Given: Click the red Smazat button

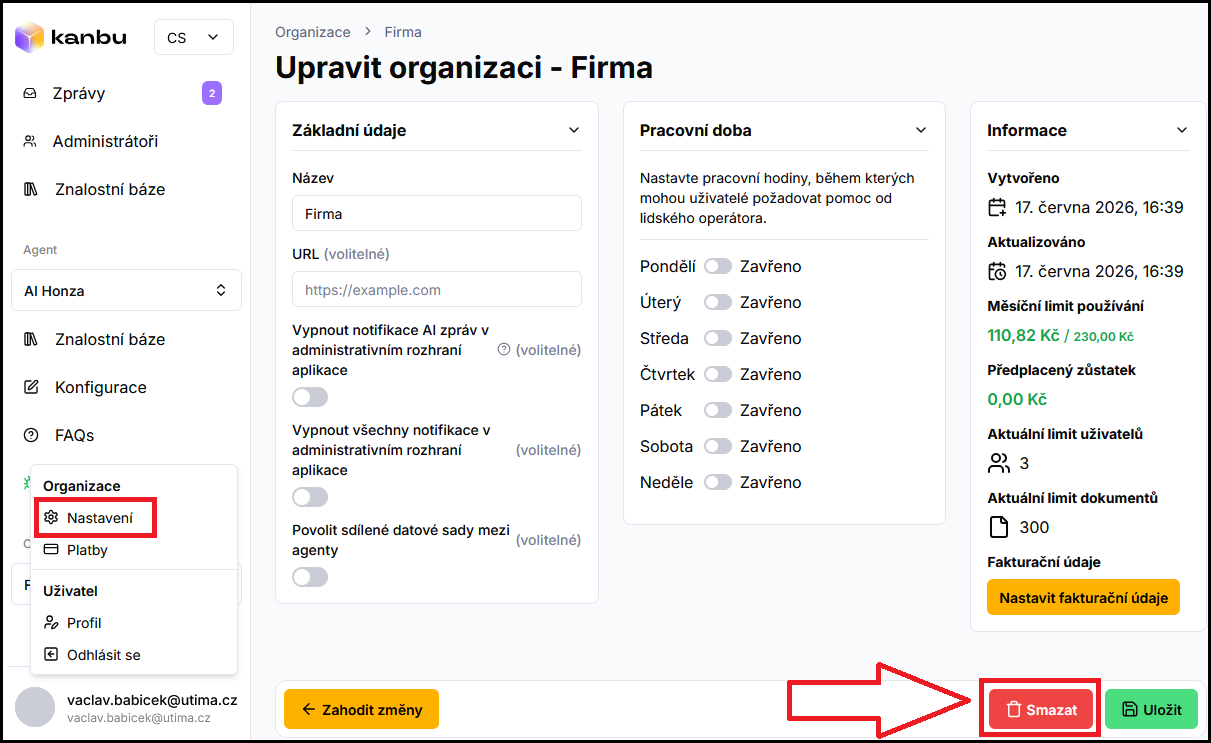Looking at the screenshot, I should pos(1041,710).
